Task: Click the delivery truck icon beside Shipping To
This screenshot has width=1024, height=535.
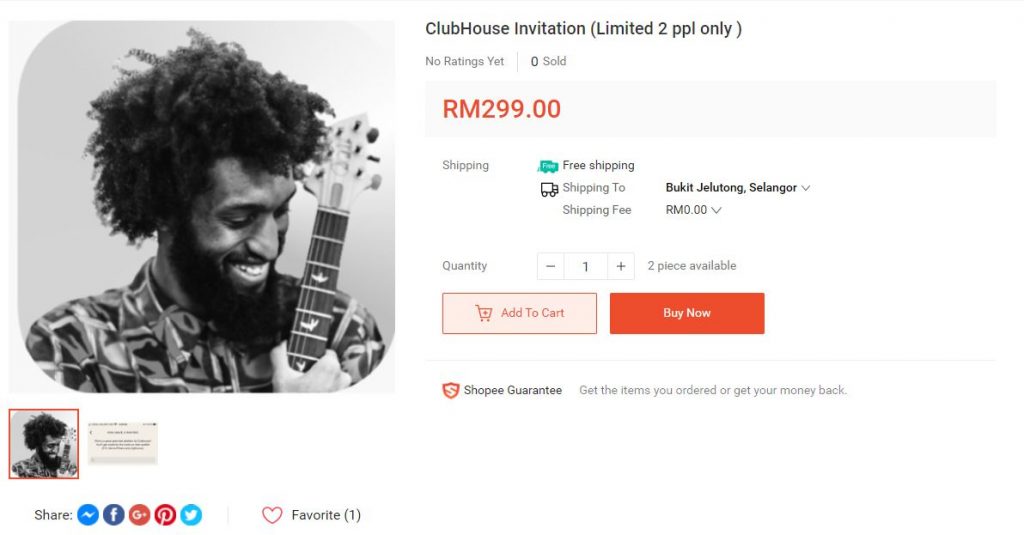Action: point(549,189)
